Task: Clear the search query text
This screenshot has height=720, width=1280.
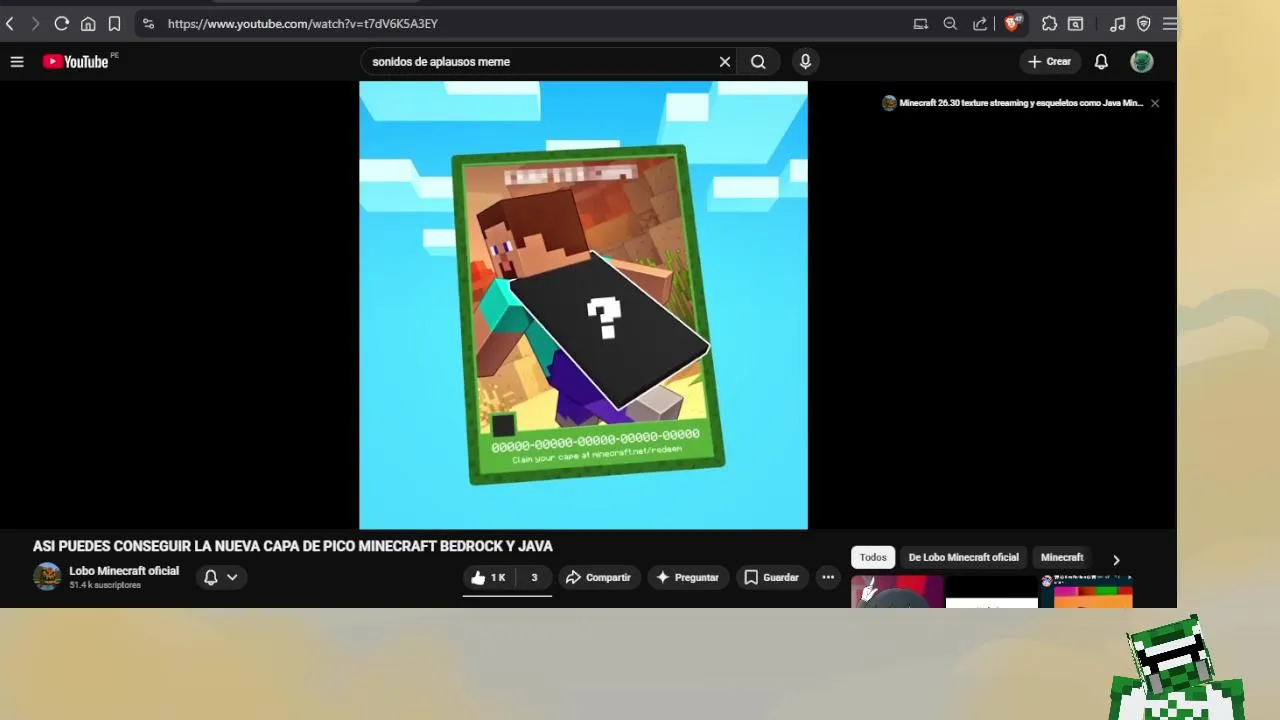Action: coord(725,62)
